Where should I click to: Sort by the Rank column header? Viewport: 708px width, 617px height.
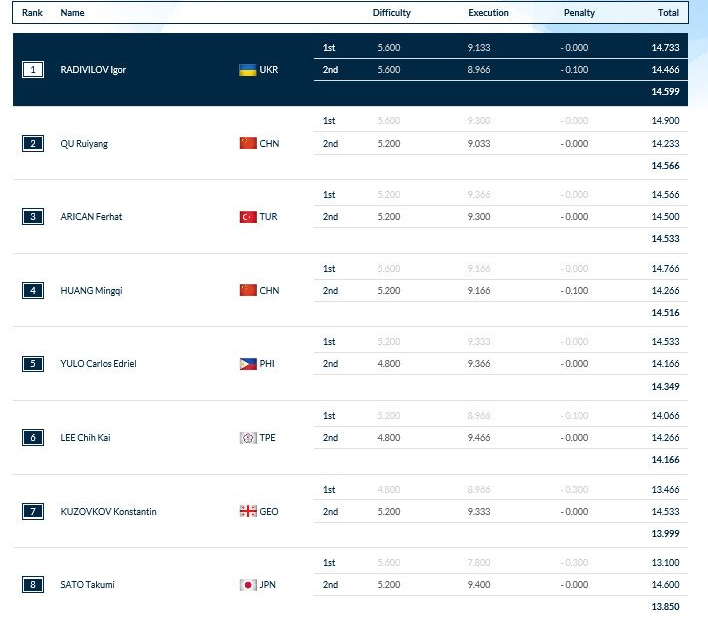point(32,13)
